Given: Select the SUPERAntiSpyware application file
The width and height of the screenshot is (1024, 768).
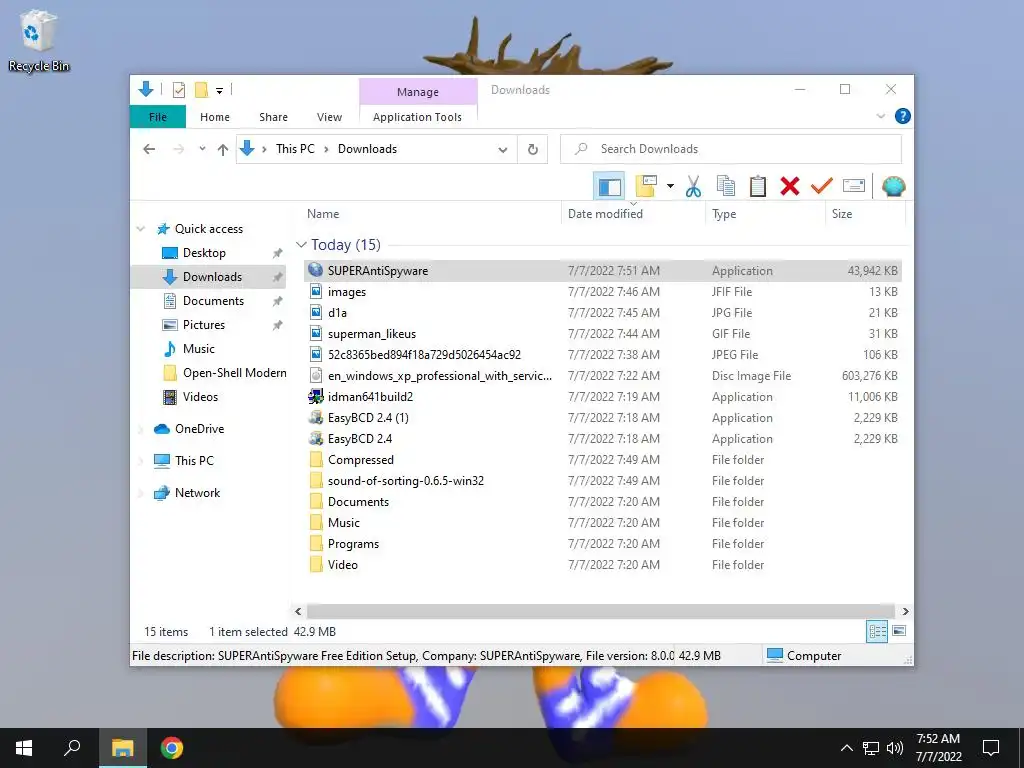Looking at the screenshot, I should pyautogui.click(x=602, y=270).
